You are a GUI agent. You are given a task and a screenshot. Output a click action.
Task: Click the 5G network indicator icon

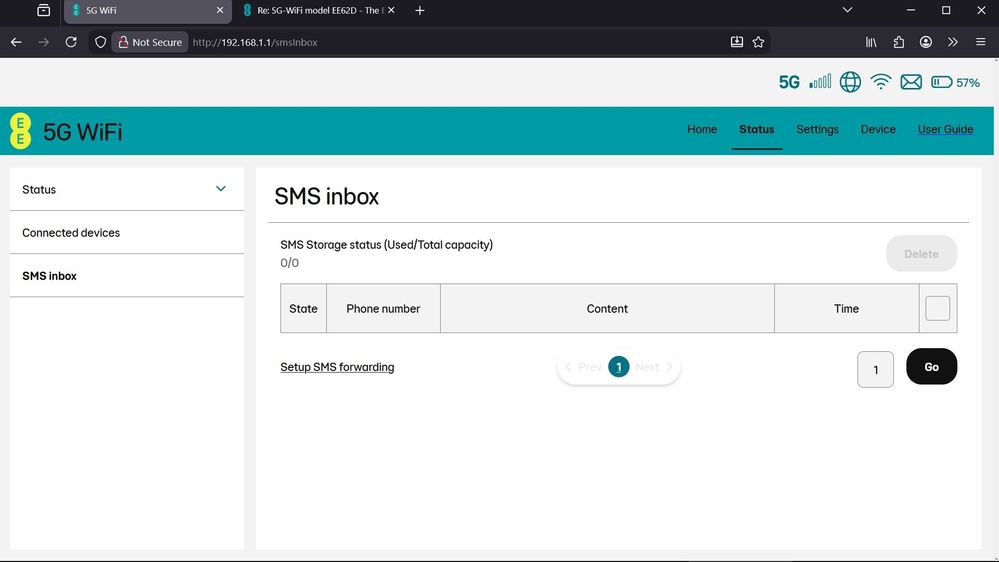789,82
